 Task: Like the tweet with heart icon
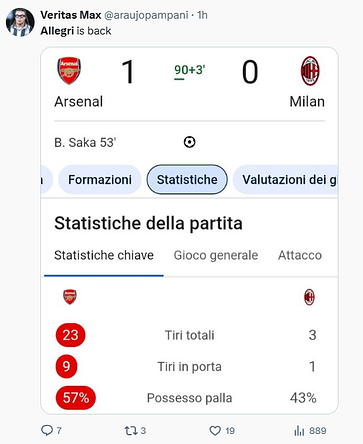[215, 431]
